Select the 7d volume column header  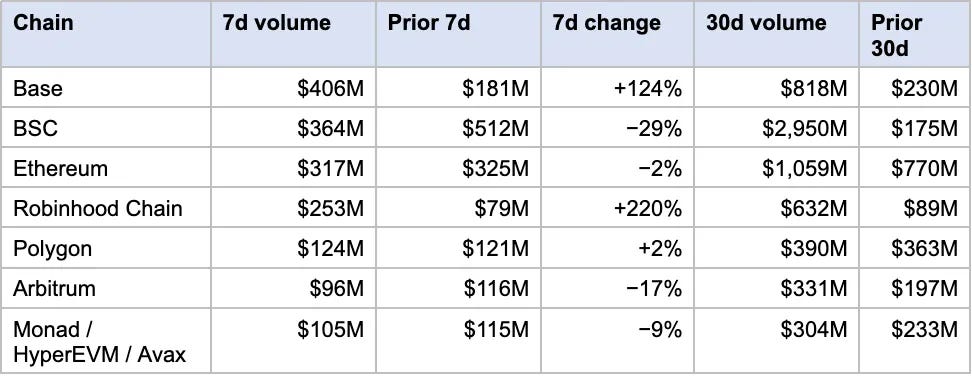pos(293,34)
